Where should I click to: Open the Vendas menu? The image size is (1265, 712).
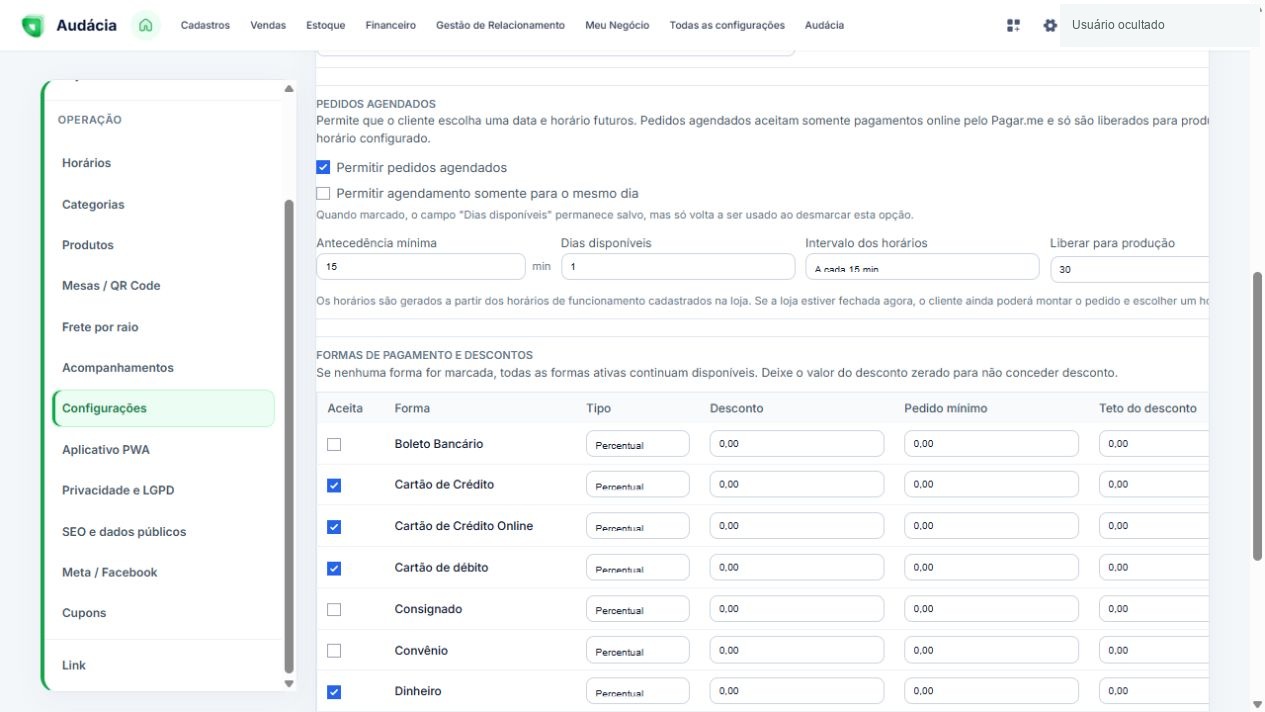[268, 25]
